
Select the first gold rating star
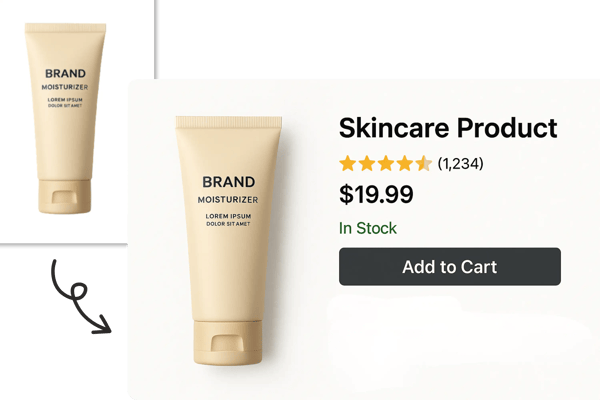348,163
